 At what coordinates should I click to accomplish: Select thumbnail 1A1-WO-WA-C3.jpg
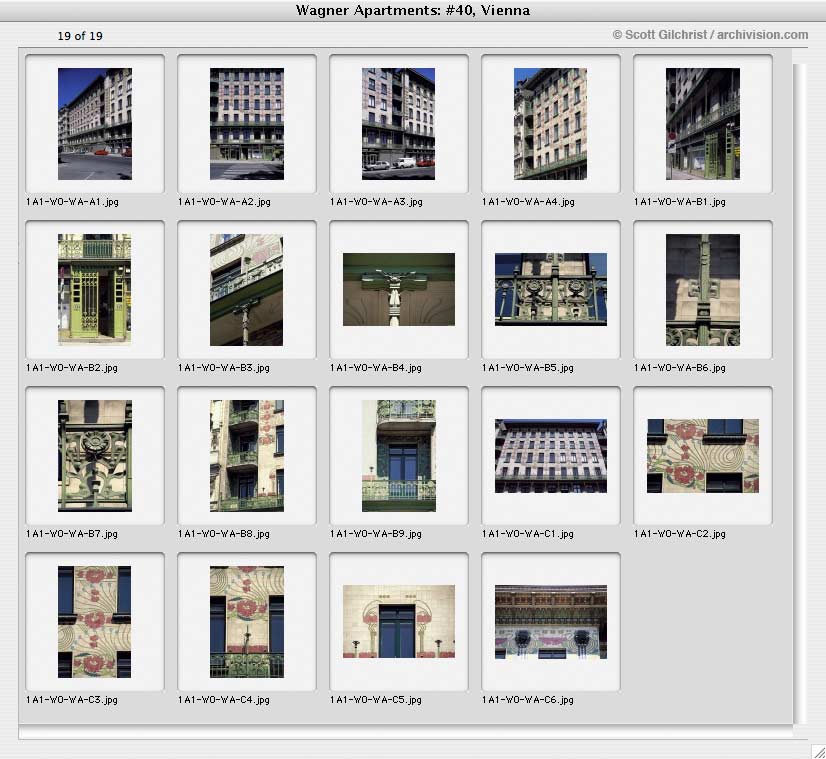(x=95, y=622)
